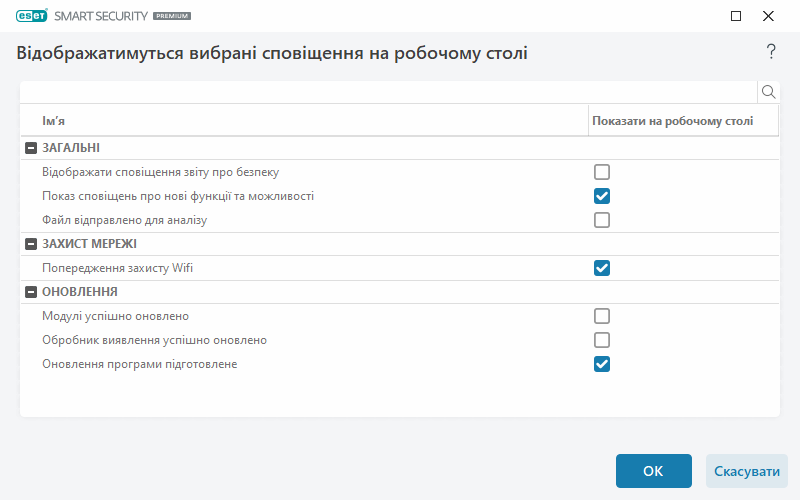Close the window with the X icon
Screen dimensions: 800x500
click(x=768, y=16)
